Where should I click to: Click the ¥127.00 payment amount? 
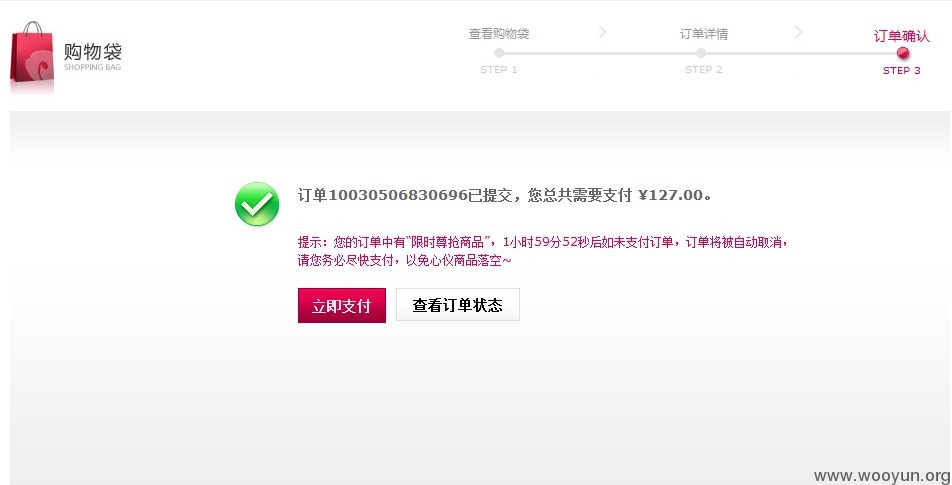pos(670,195)
